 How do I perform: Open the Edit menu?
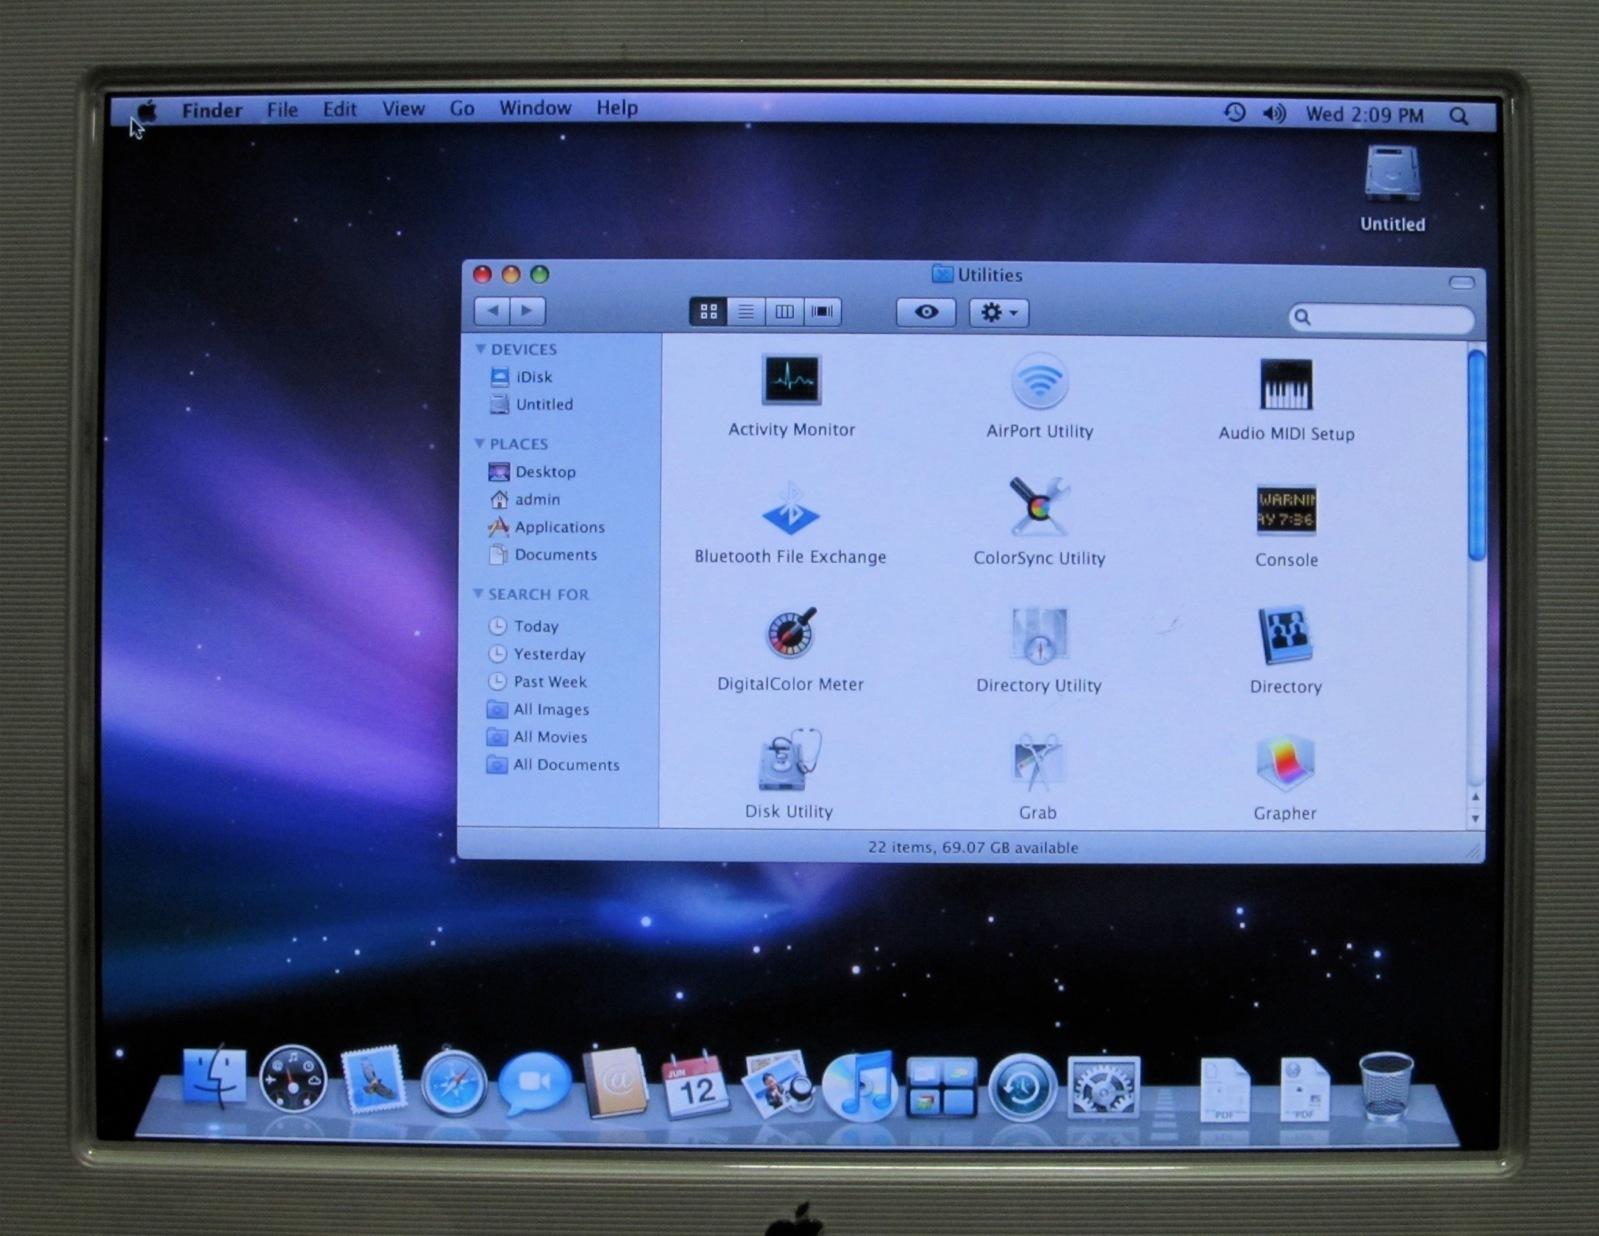[339, 109]
